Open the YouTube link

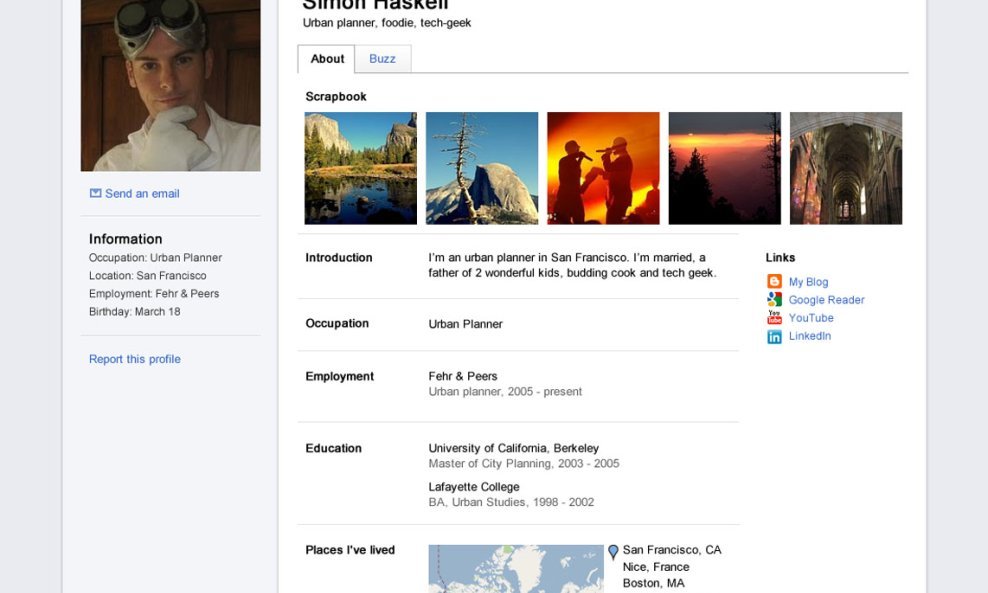tap(811, 318)
